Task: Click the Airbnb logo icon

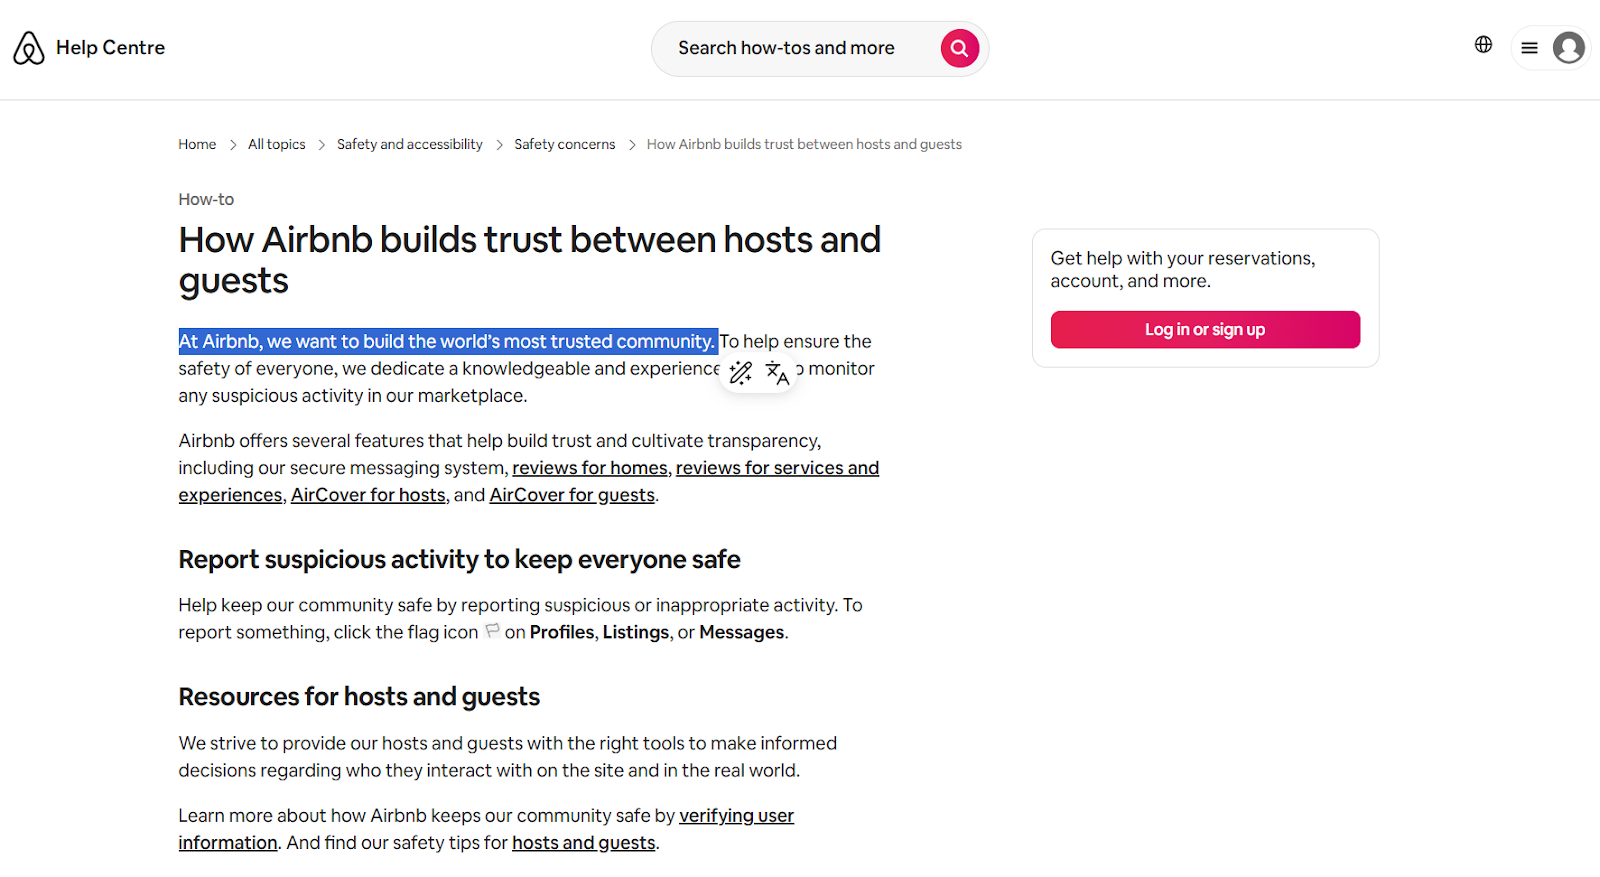Action: pyautogui.click(x=29, y=48)
